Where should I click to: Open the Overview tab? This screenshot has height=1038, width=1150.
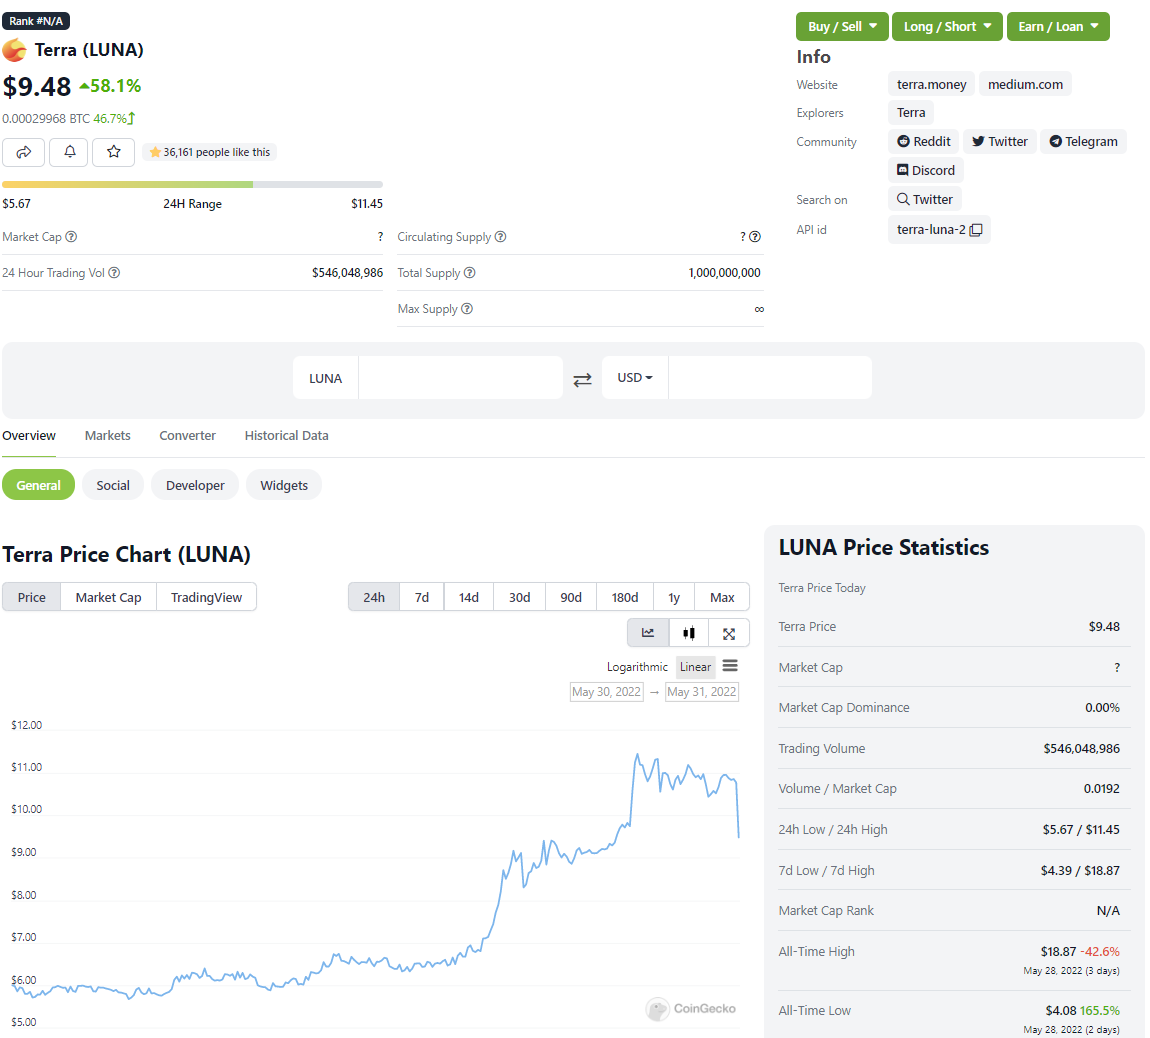pos(29,436)
